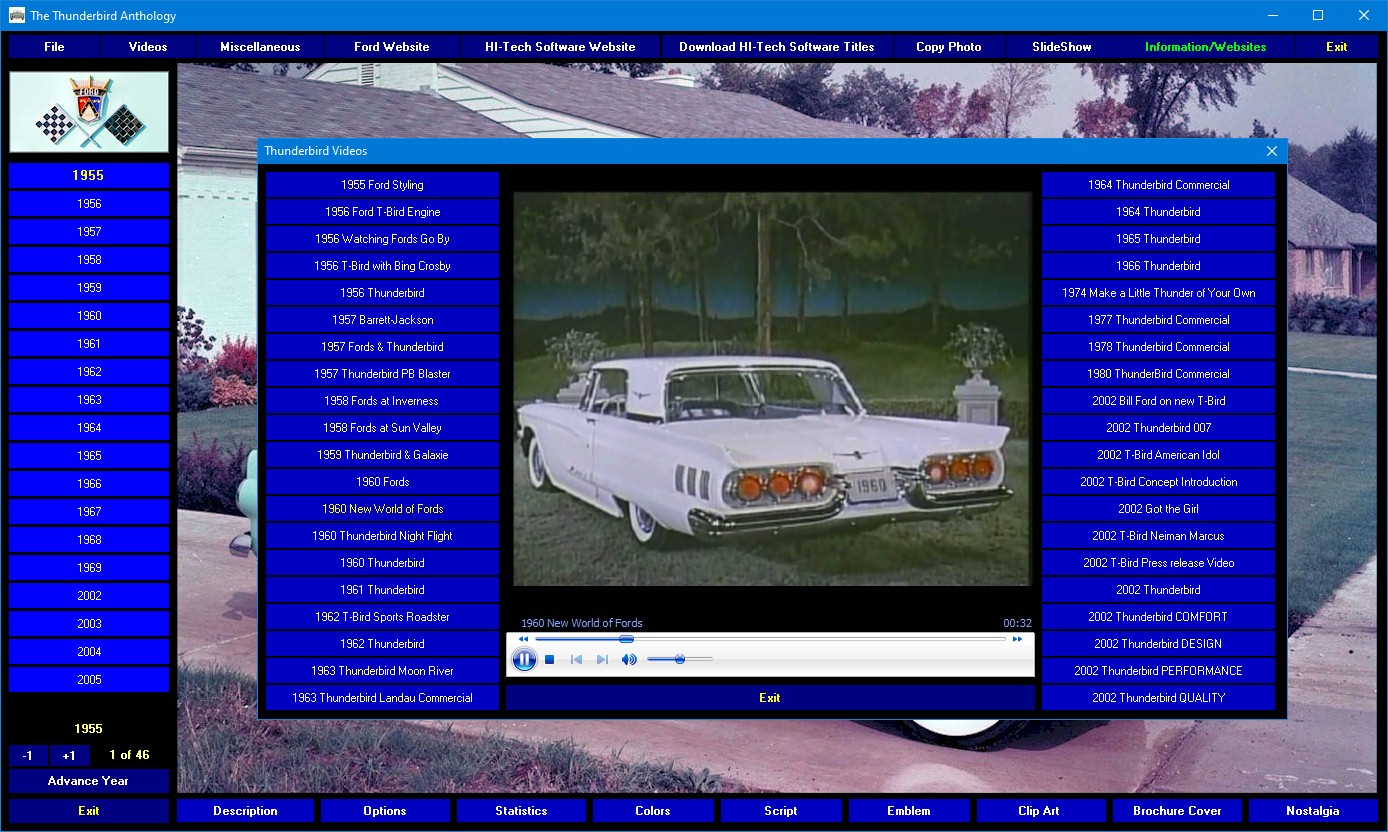1388x832 pixels.
Task: Click Exit in the top menu bar
Action: 1337,47
